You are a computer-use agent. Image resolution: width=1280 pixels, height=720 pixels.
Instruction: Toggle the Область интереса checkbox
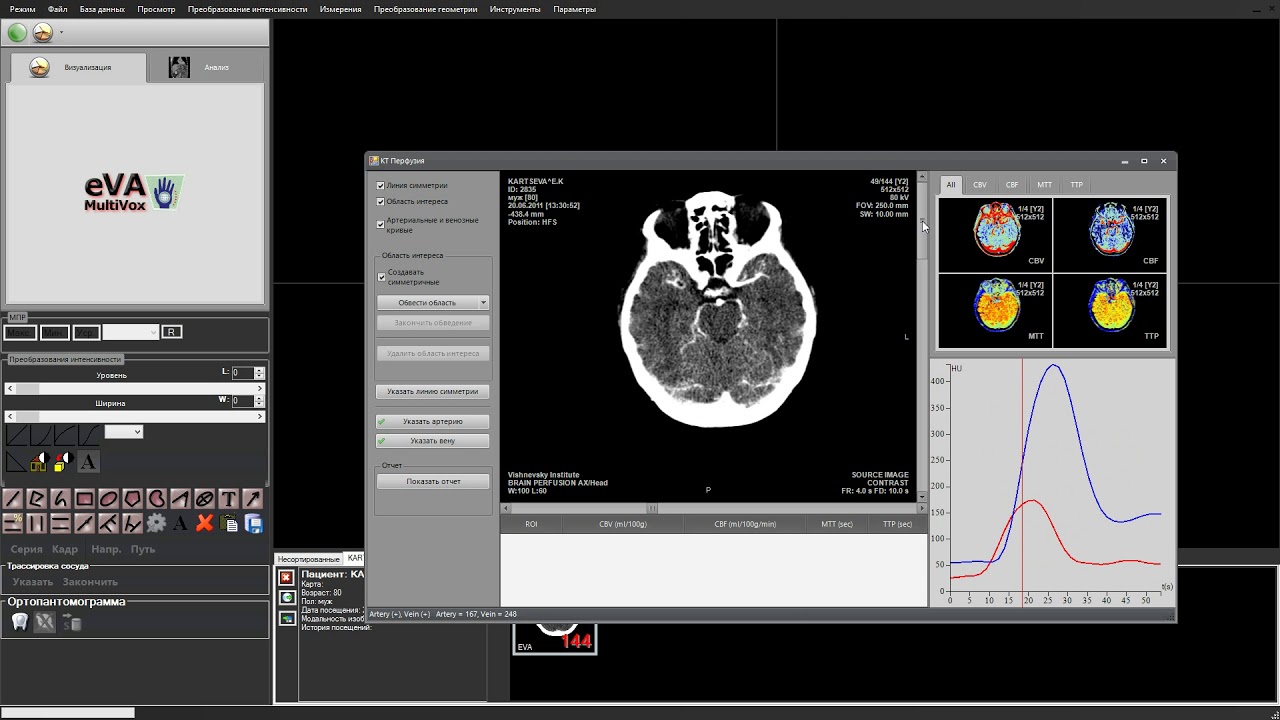(x=380, y=201)
